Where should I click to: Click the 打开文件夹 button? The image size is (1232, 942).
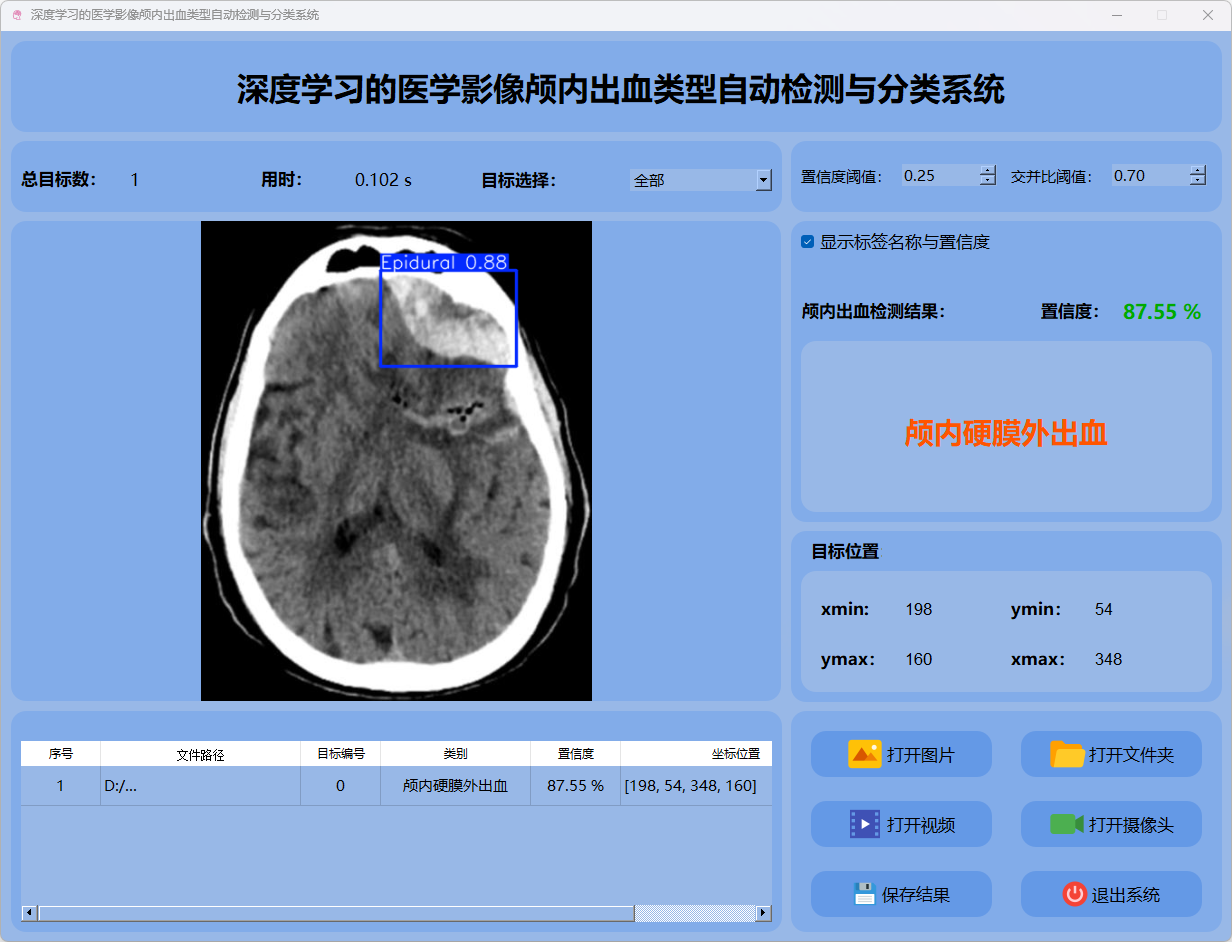[1111, 754]
